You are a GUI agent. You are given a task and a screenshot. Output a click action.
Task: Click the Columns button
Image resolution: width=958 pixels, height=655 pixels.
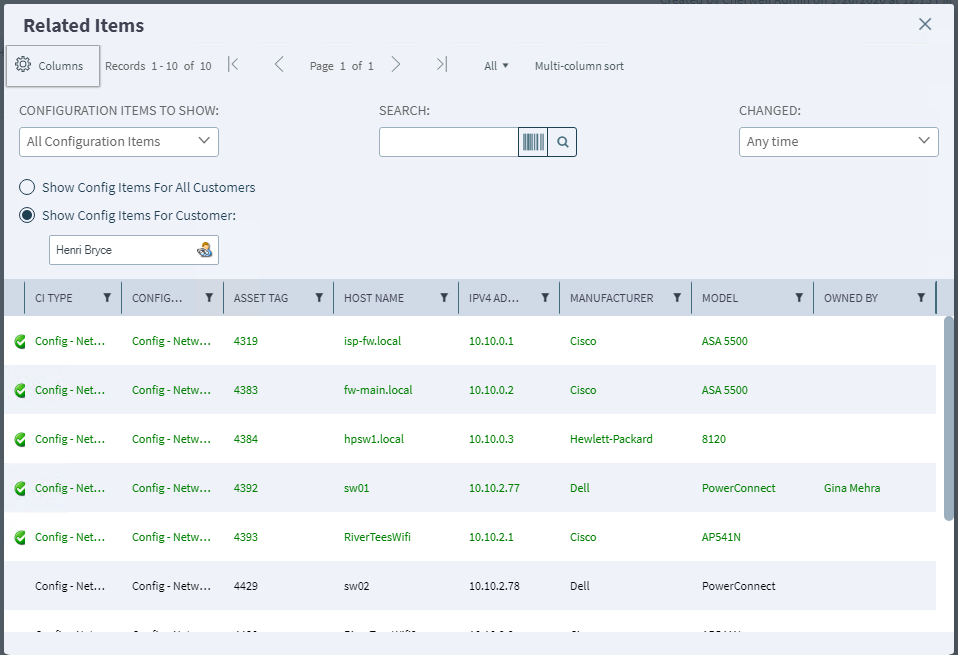52,66
